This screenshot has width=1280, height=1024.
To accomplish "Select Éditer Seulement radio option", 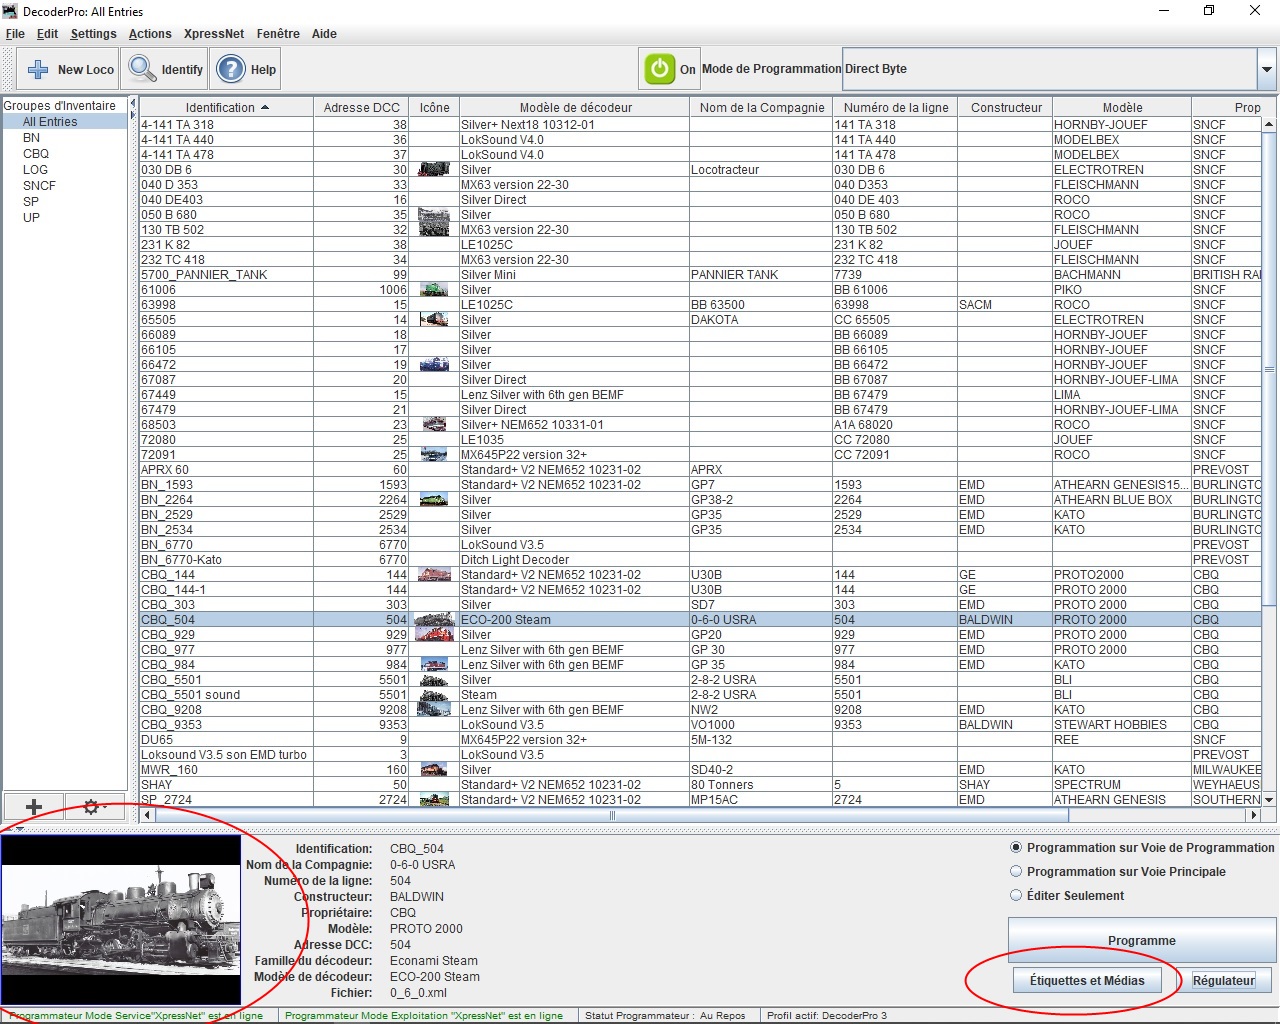I will pyautogui.click(x=1016, y=896).
